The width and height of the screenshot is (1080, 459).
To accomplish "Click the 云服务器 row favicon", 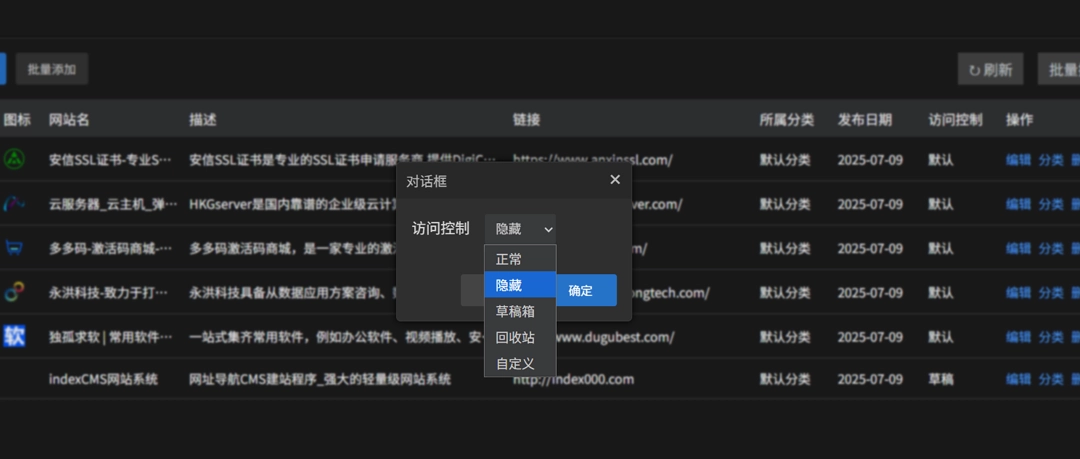I will [14, 204].
